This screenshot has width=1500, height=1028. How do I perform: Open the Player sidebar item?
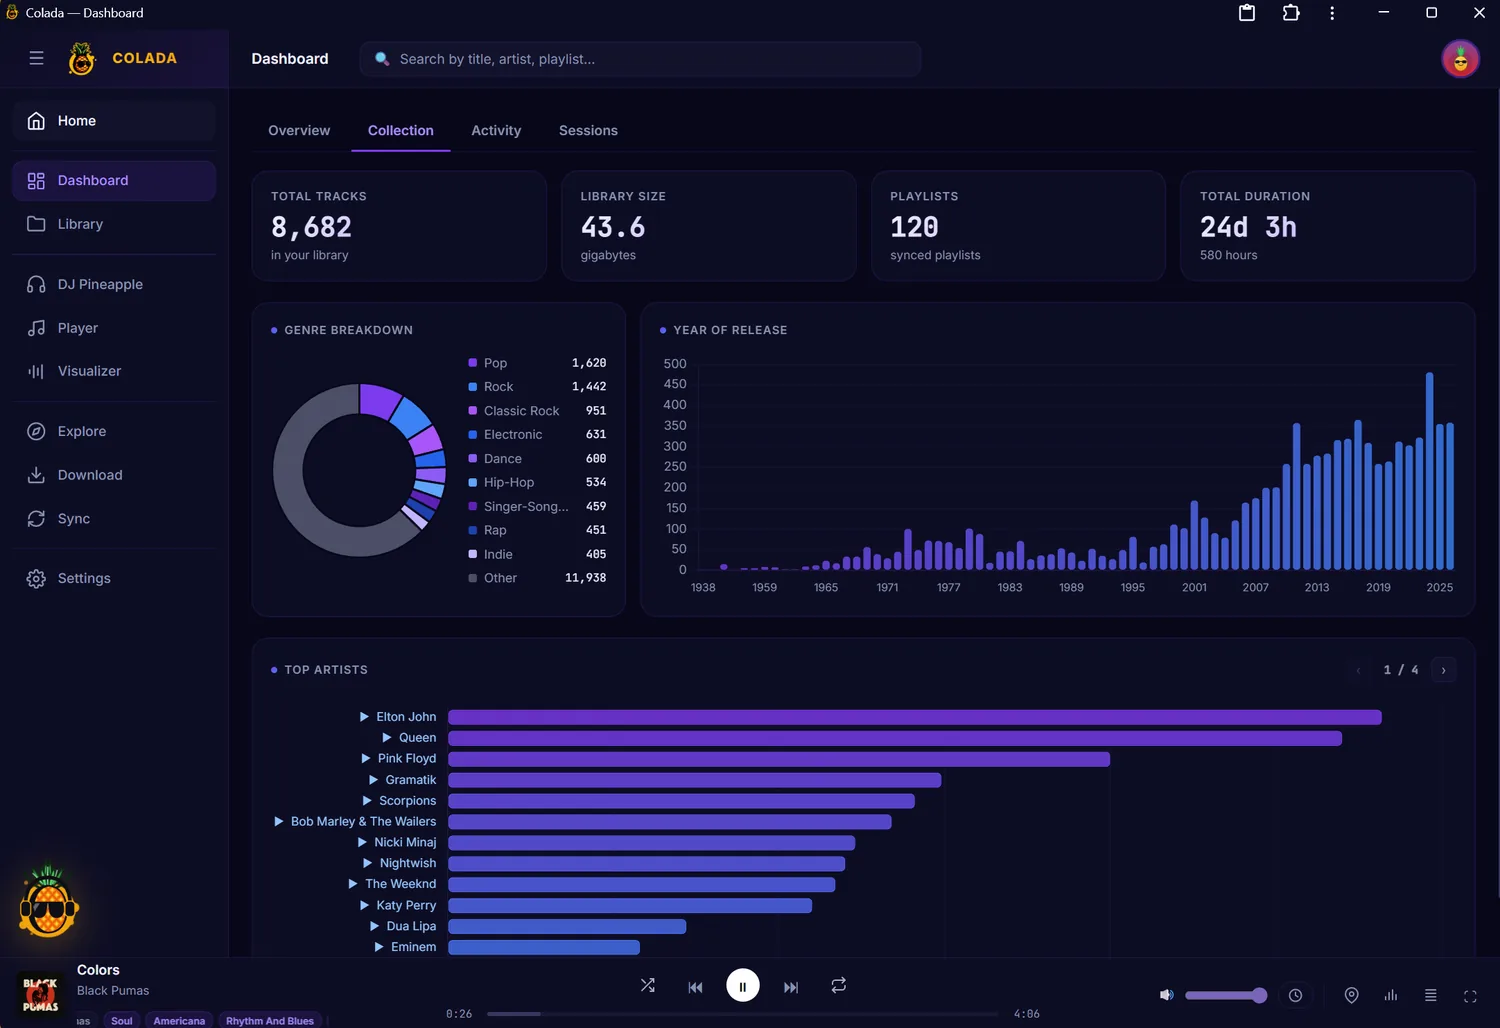(x=114, y=328)
